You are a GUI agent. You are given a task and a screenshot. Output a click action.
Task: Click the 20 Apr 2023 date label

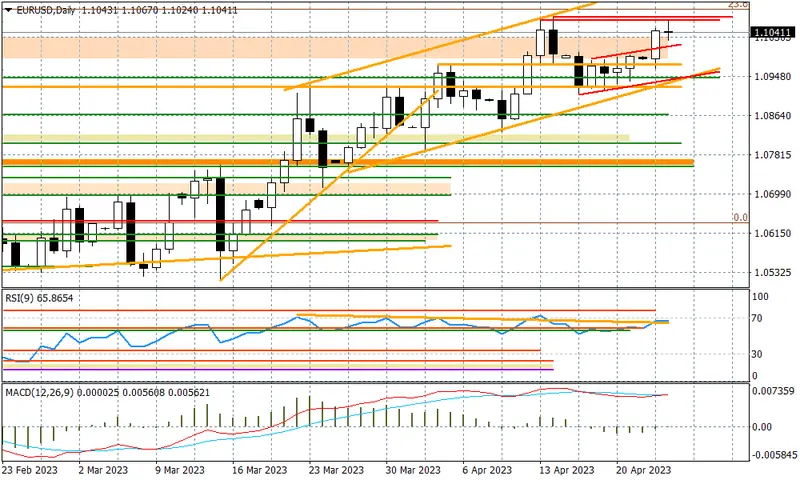643,470
